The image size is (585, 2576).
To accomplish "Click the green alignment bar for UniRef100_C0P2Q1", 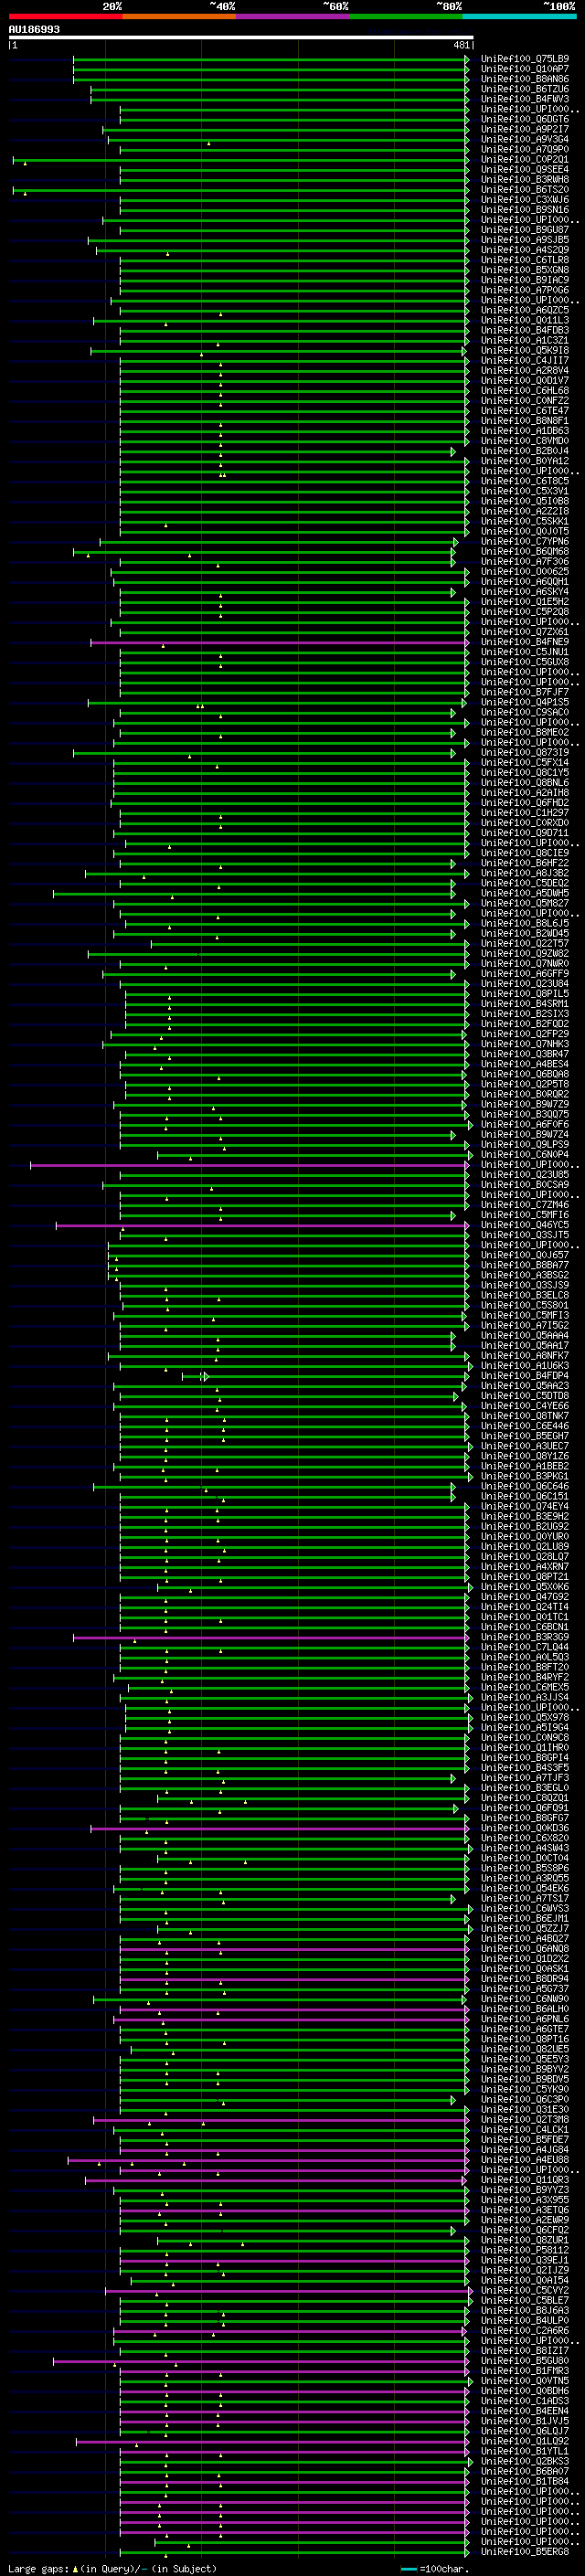I will 240,160.
